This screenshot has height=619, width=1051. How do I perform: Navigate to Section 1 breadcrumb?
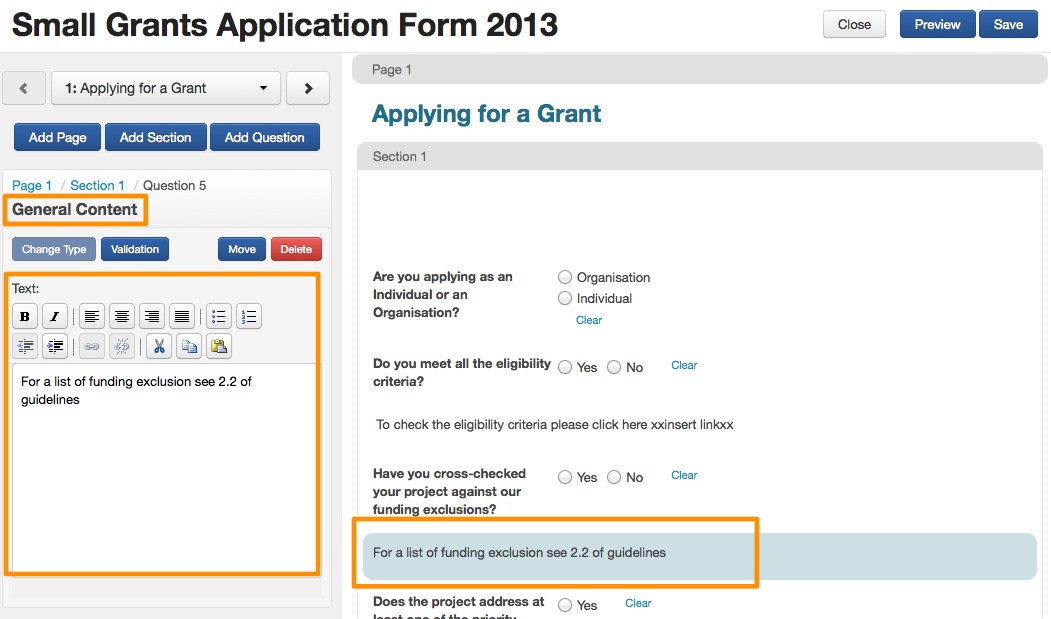point(97,185)
